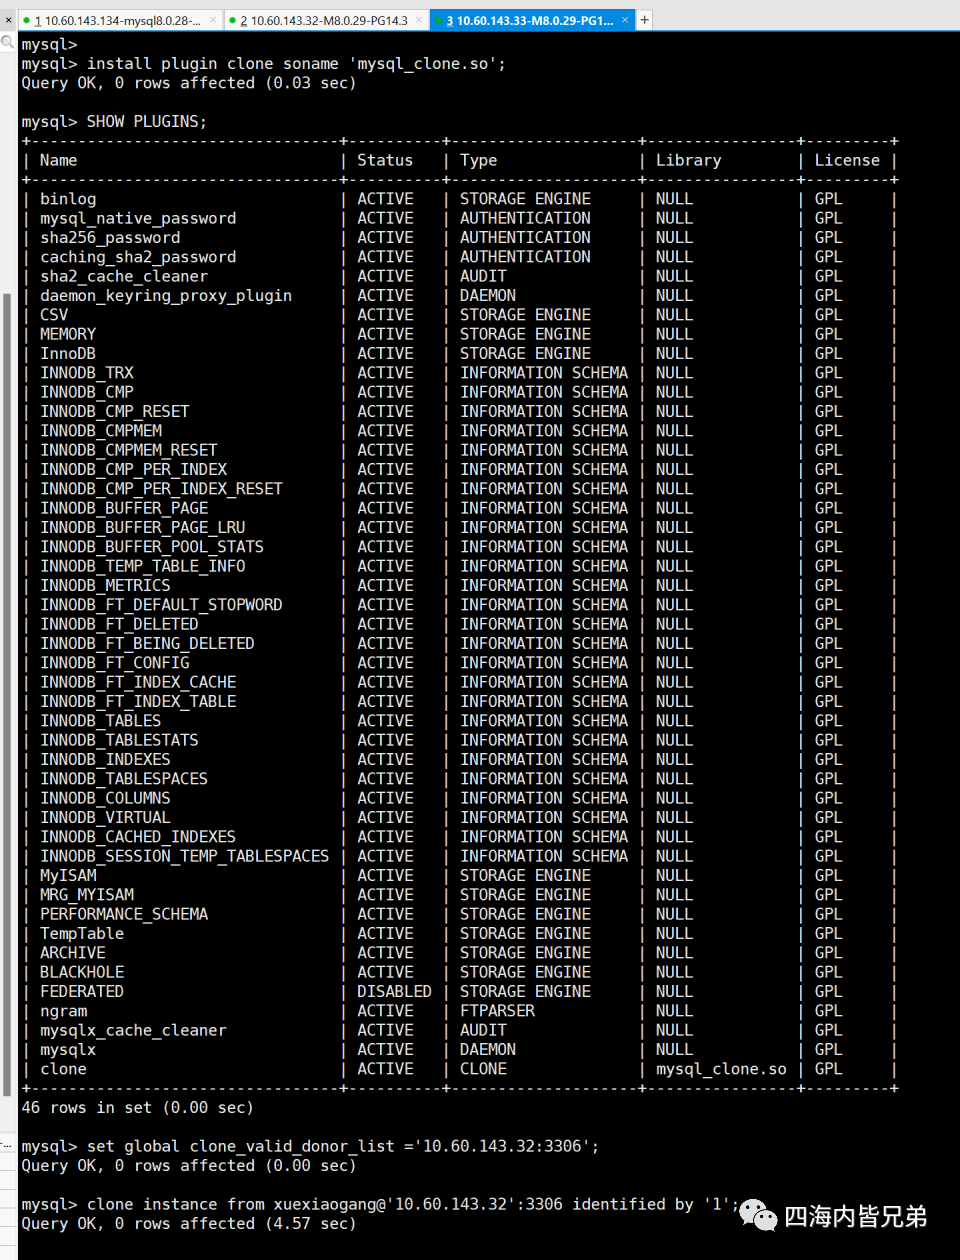Click the 'mysqlx_cache_cleaner' plugin name
Viewport: 960px width, 1260px height.
[133, 1030]
